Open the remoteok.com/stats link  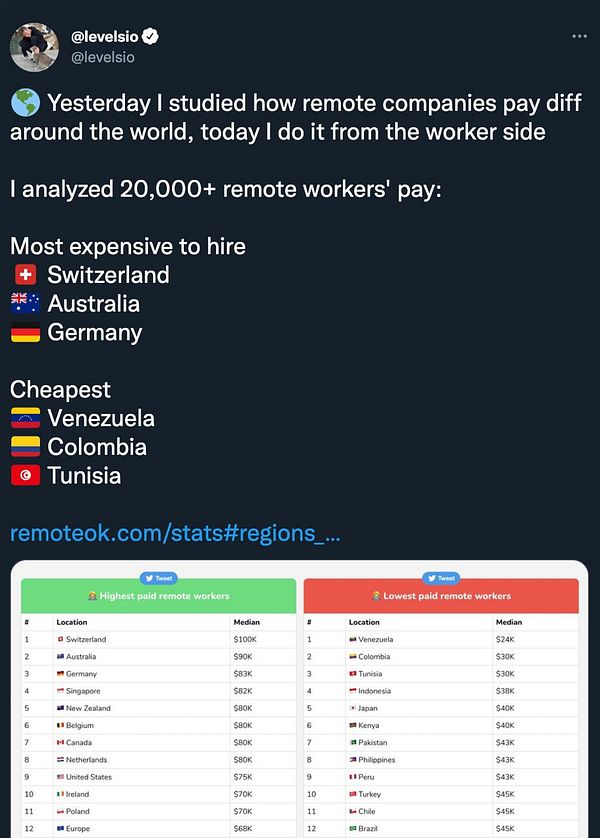click(175, 533)
